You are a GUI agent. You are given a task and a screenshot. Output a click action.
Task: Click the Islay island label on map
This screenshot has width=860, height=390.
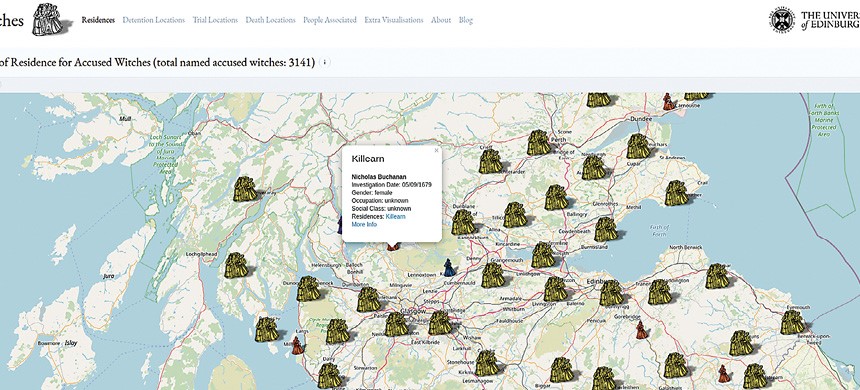click(71, 343)
